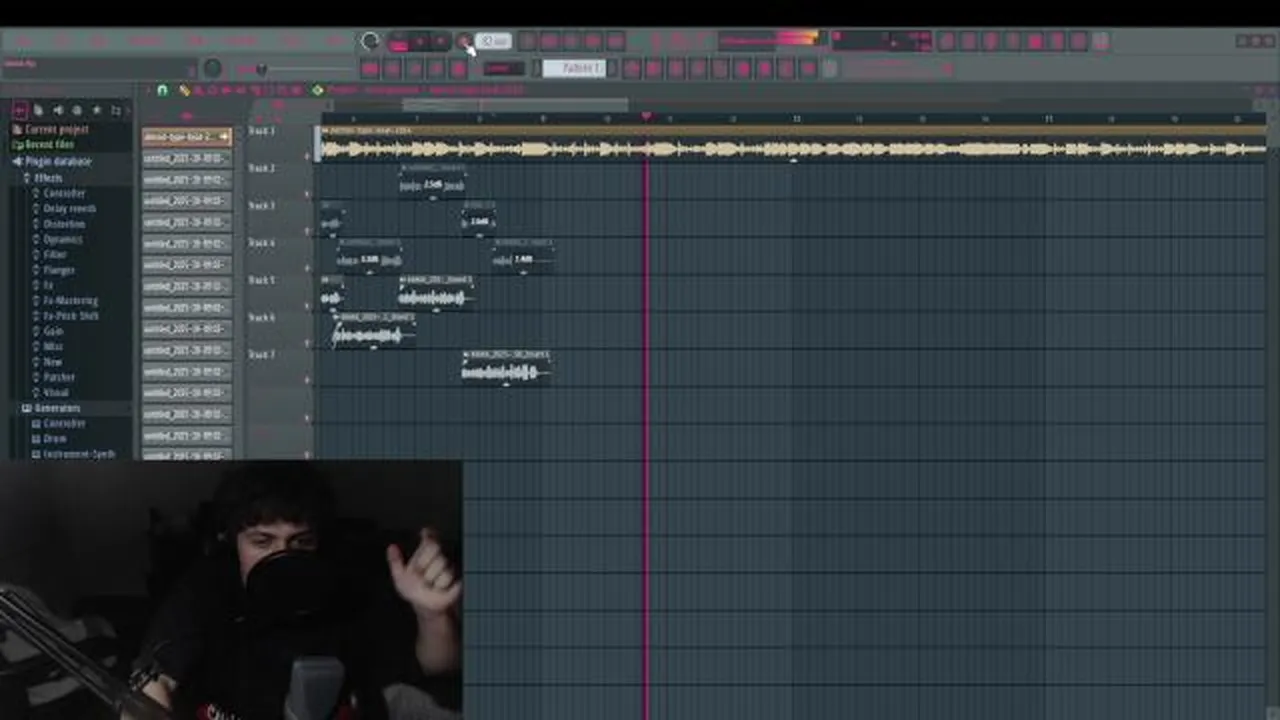Mute Track 2 with its small dot
Screen dimensions: 1280x720
pos(308,194)
